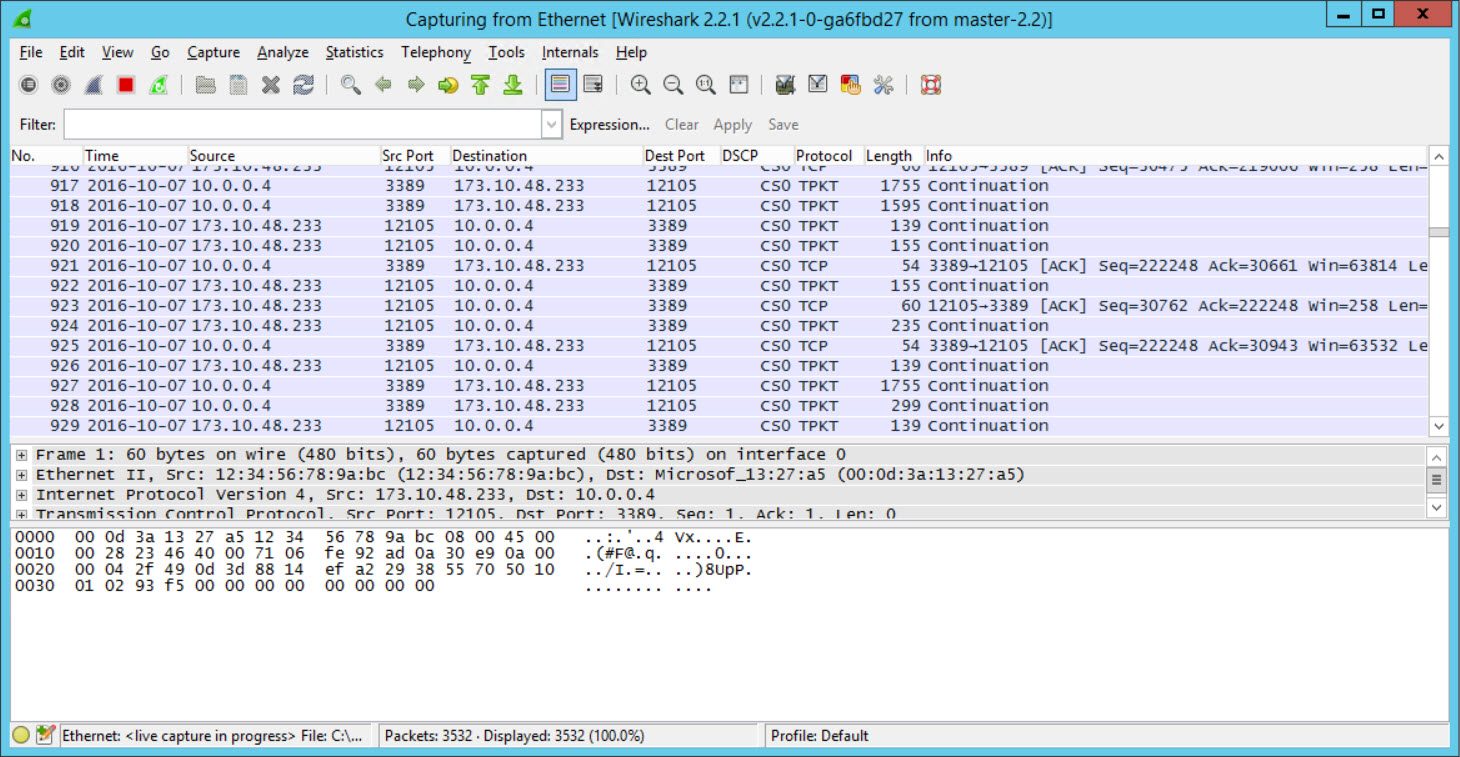Find a packet with magnifier icon
The image size is (1460, 757).
point(350,85)
